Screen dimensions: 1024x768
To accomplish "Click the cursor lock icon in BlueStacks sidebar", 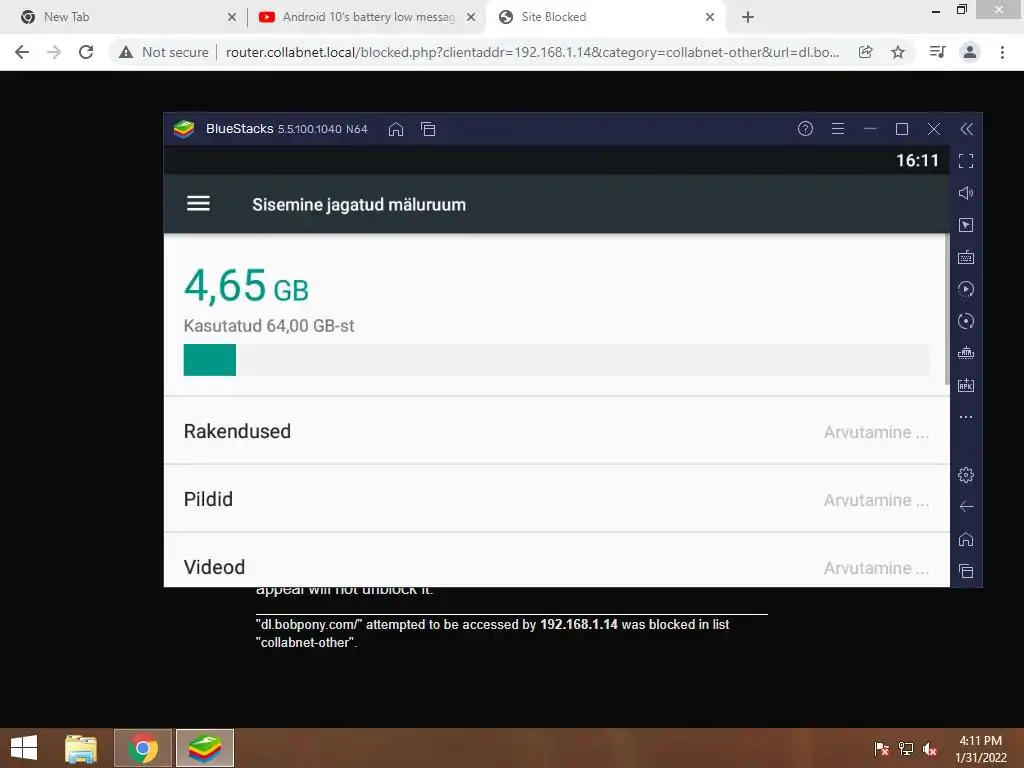I will [966, 225].
